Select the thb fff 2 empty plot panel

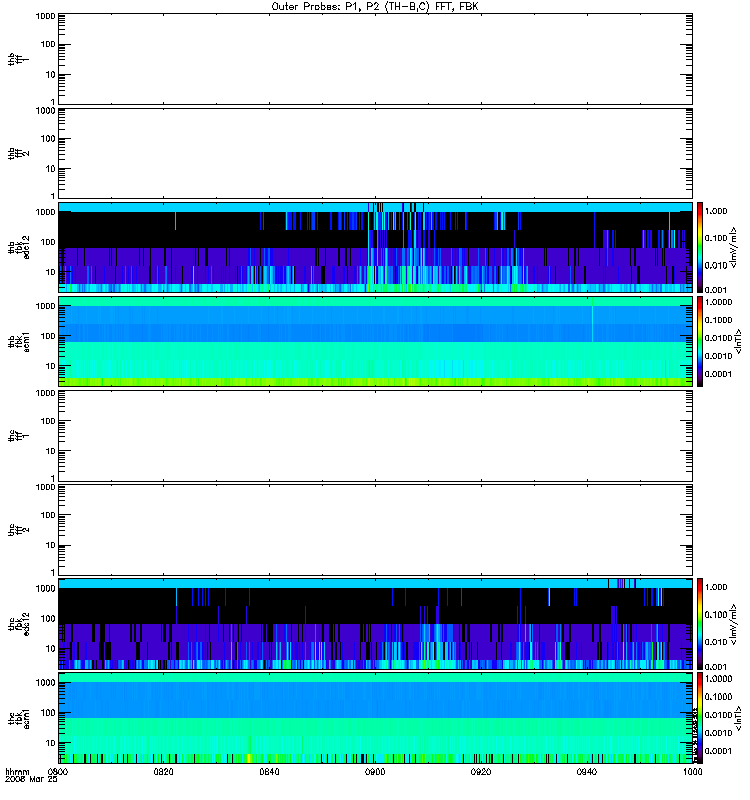pos(375,153)
